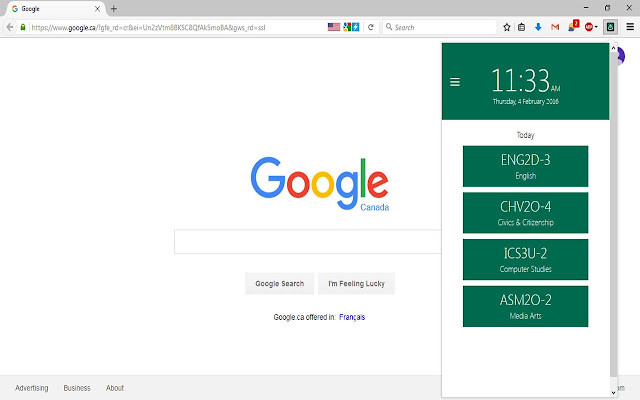Click the popup scrollbar down arrow
This screenshot has width=640, height=400.
click(613, 393)
